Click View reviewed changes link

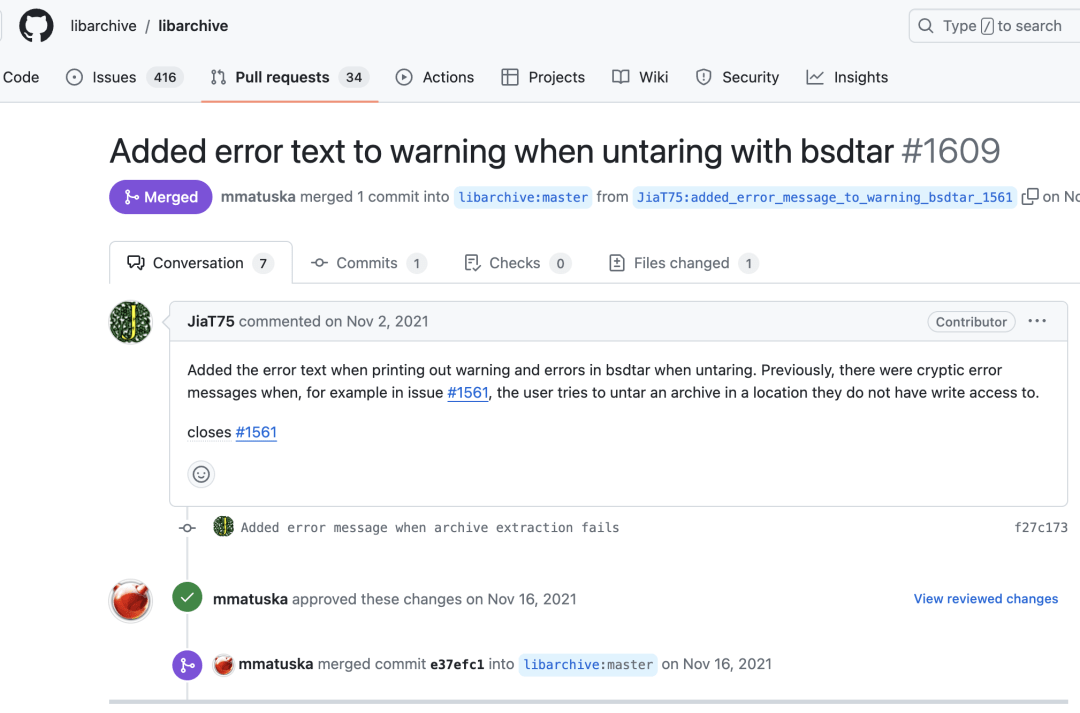click(986, 599)
